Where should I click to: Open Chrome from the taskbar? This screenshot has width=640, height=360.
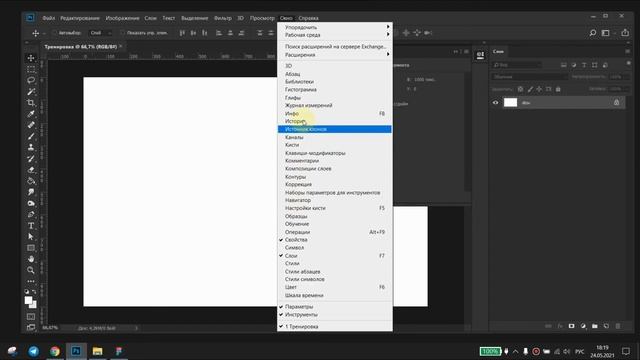pyautogui.click(x=55, y=351)
